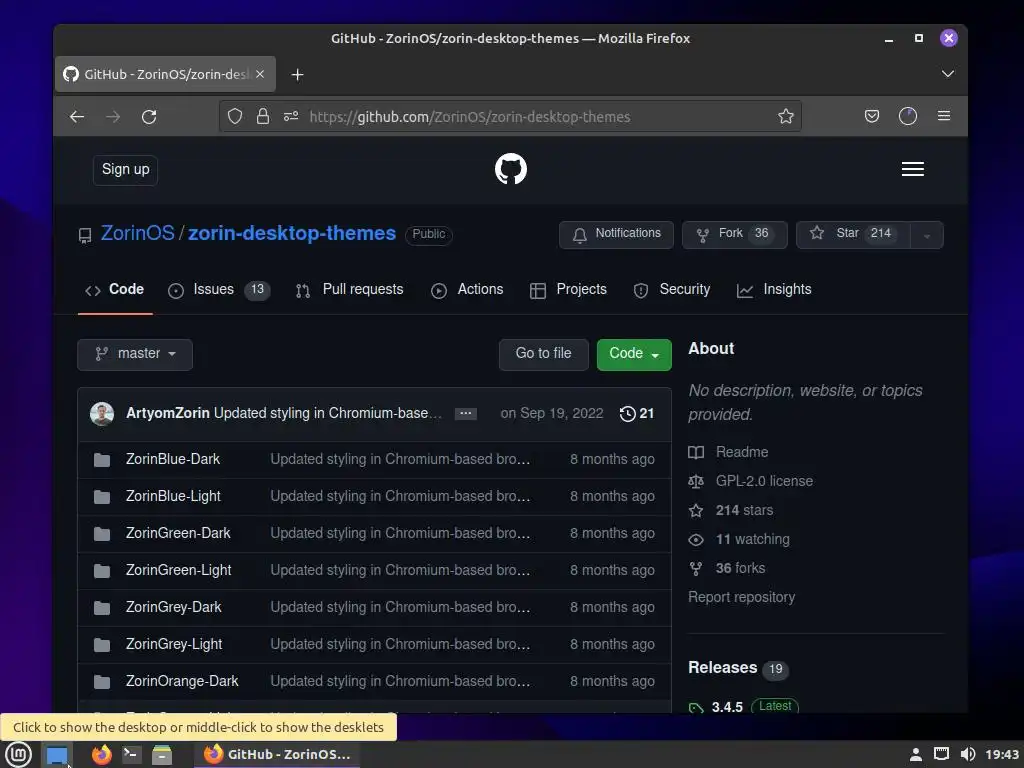Reload the page in Firefox
This screenshot has height=768, width=1024.
pyautogui.click(x=149, y=117)
